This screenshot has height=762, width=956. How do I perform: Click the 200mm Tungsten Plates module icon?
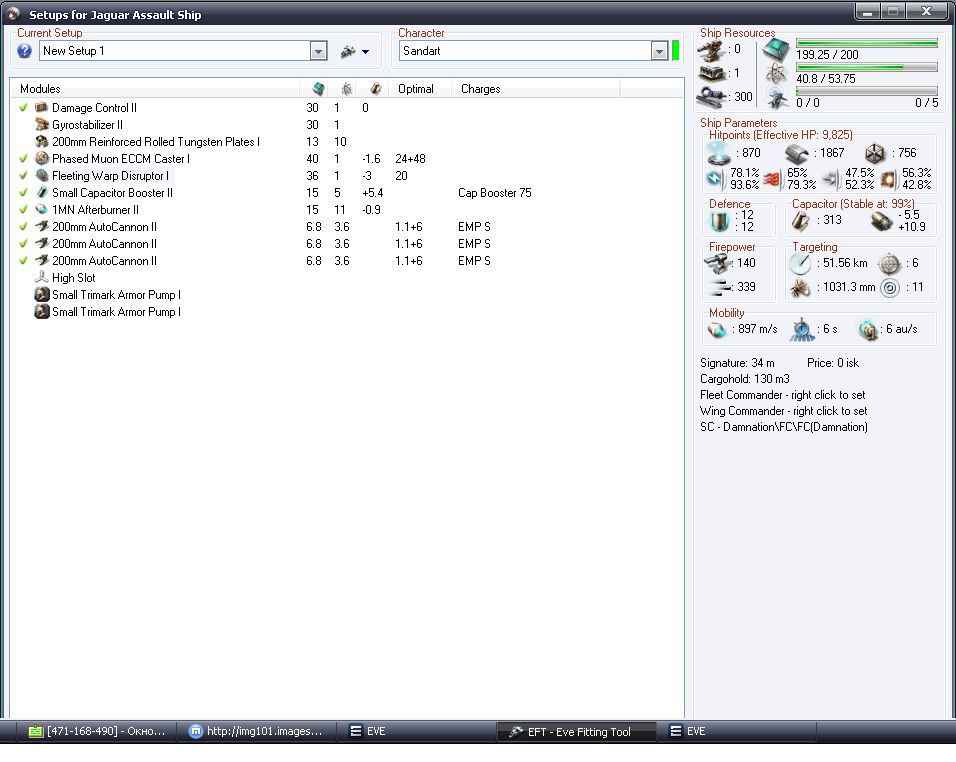pyautogui.click(x=41, y=142)
